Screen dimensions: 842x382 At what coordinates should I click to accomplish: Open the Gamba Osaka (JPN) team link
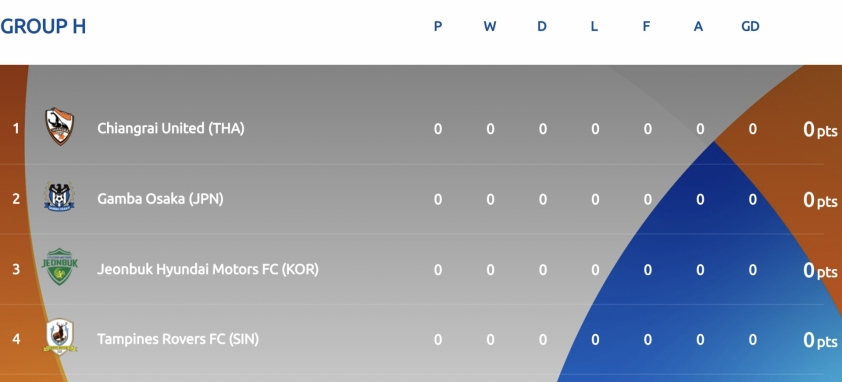pyautogui.click(x=160, y=199)
